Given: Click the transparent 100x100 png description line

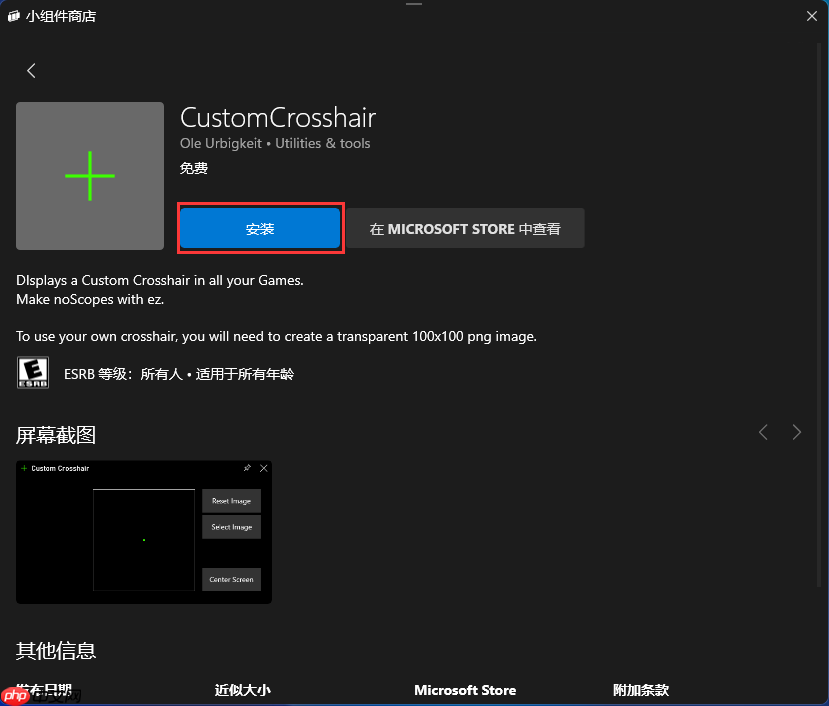Looking at the screenshot, I should coord(277,336).
